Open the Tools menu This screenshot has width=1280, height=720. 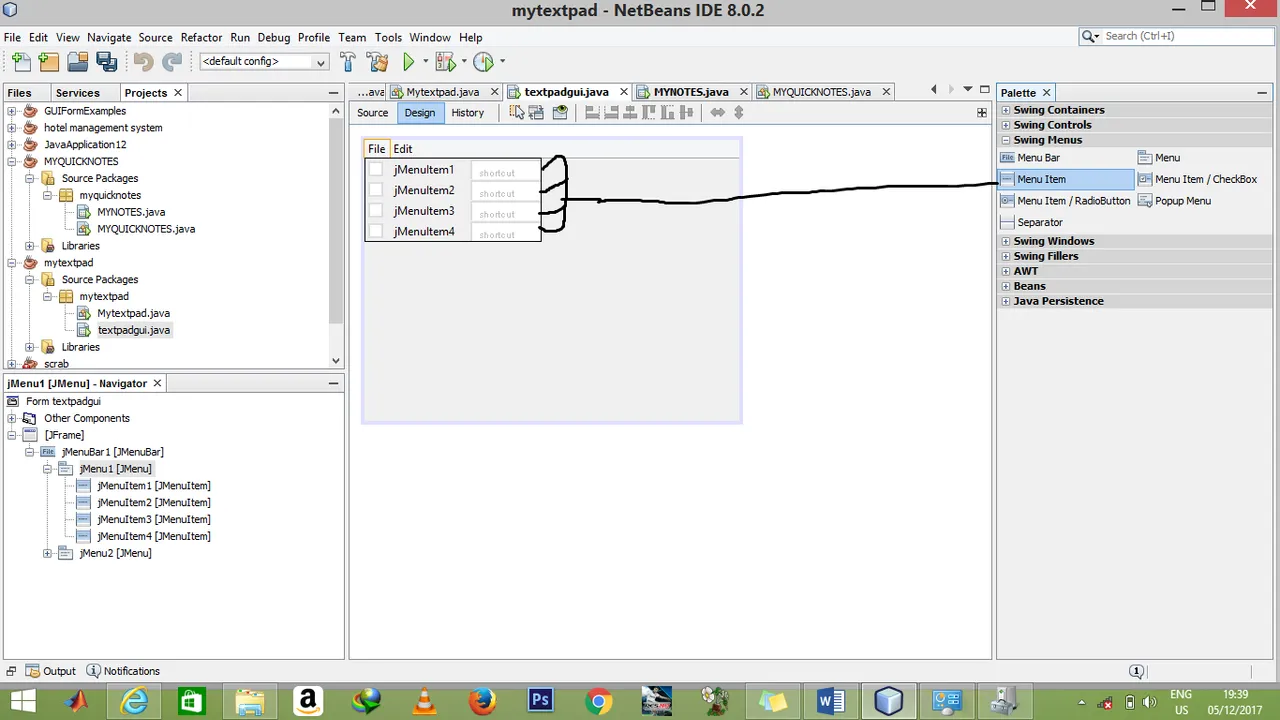tap(388, 37)
